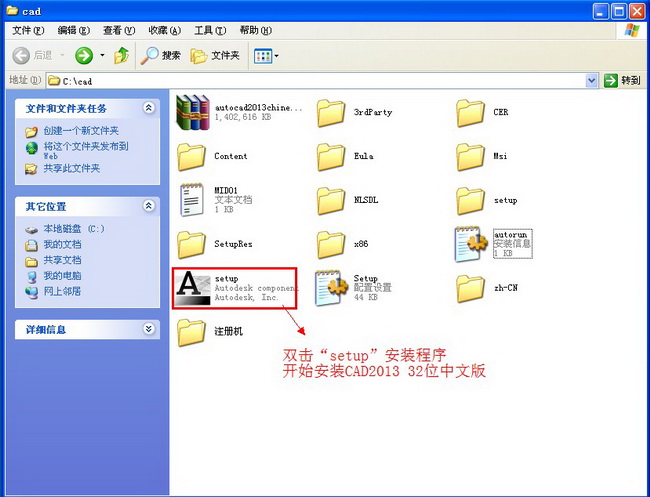
Task: Click the cad folder icon in title bar
Action: [12, 11]
